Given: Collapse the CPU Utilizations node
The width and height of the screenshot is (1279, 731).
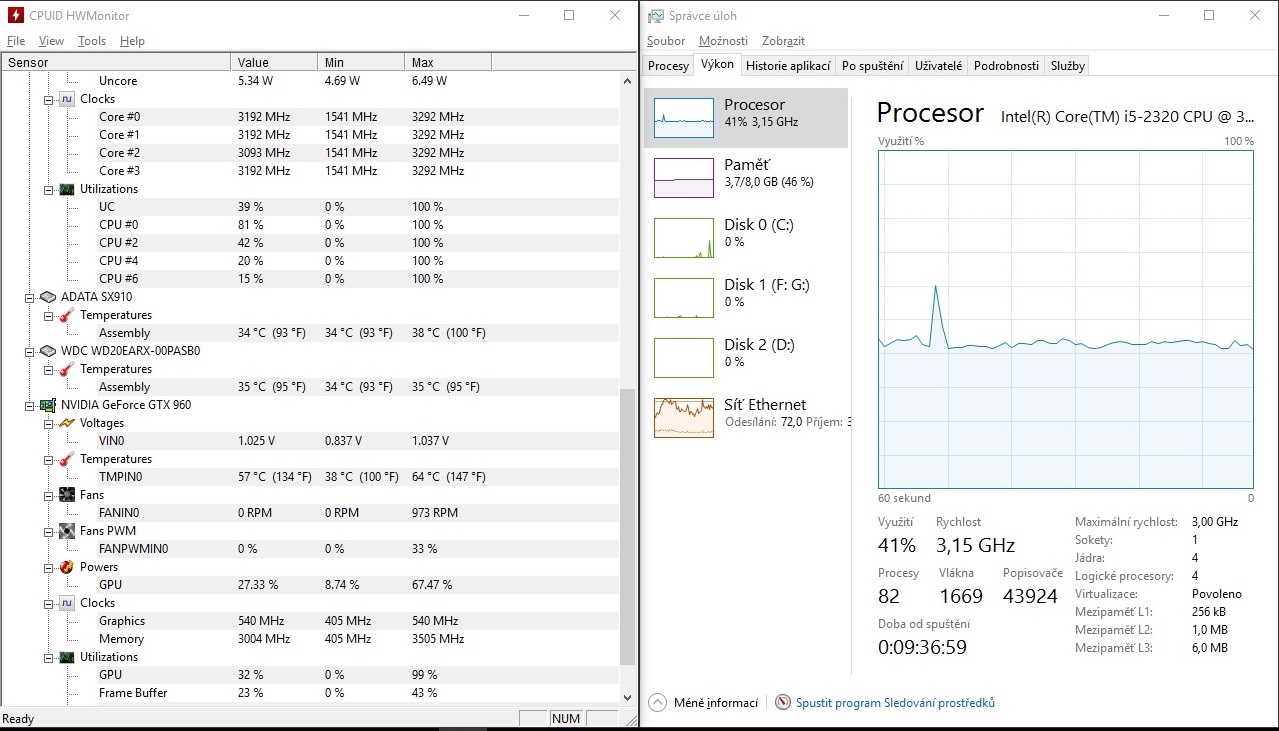Looking at the screenshot, I should pos(48,189).
